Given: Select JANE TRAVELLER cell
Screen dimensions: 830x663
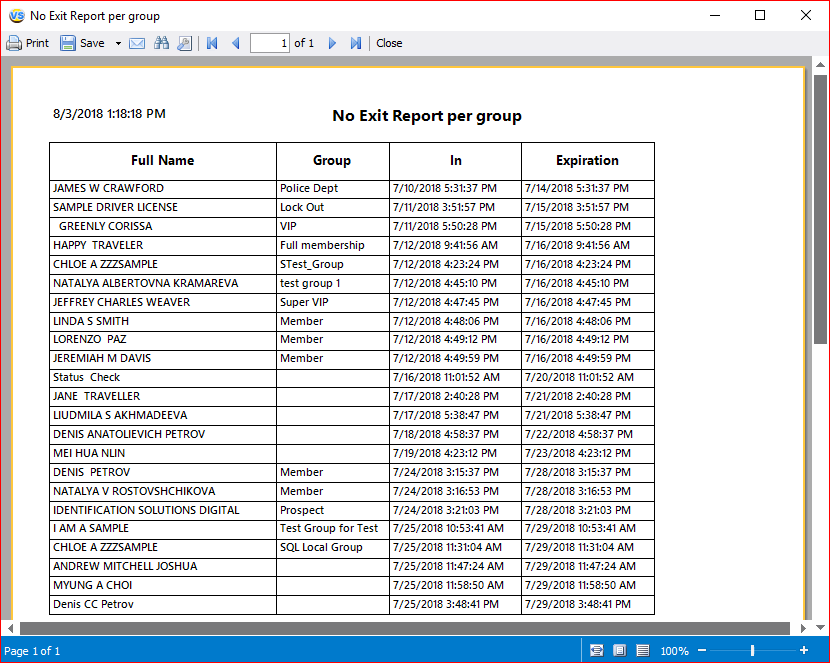Looking at the screenshot, I should (163, 397).
